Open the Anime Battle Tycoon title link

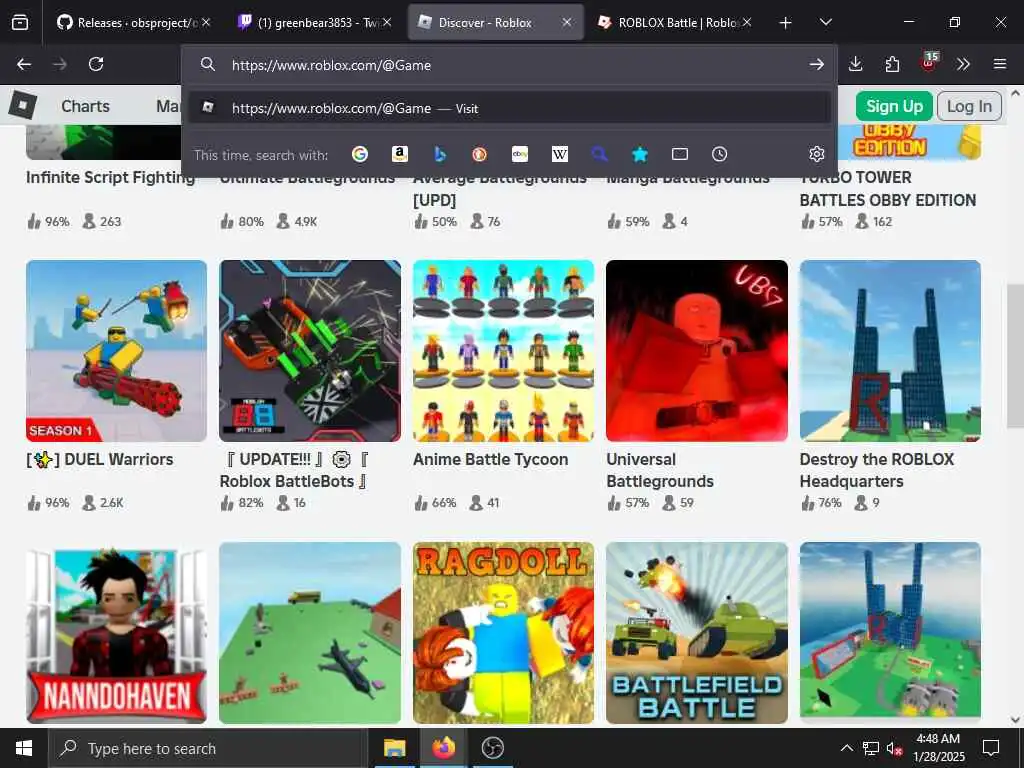490,459
